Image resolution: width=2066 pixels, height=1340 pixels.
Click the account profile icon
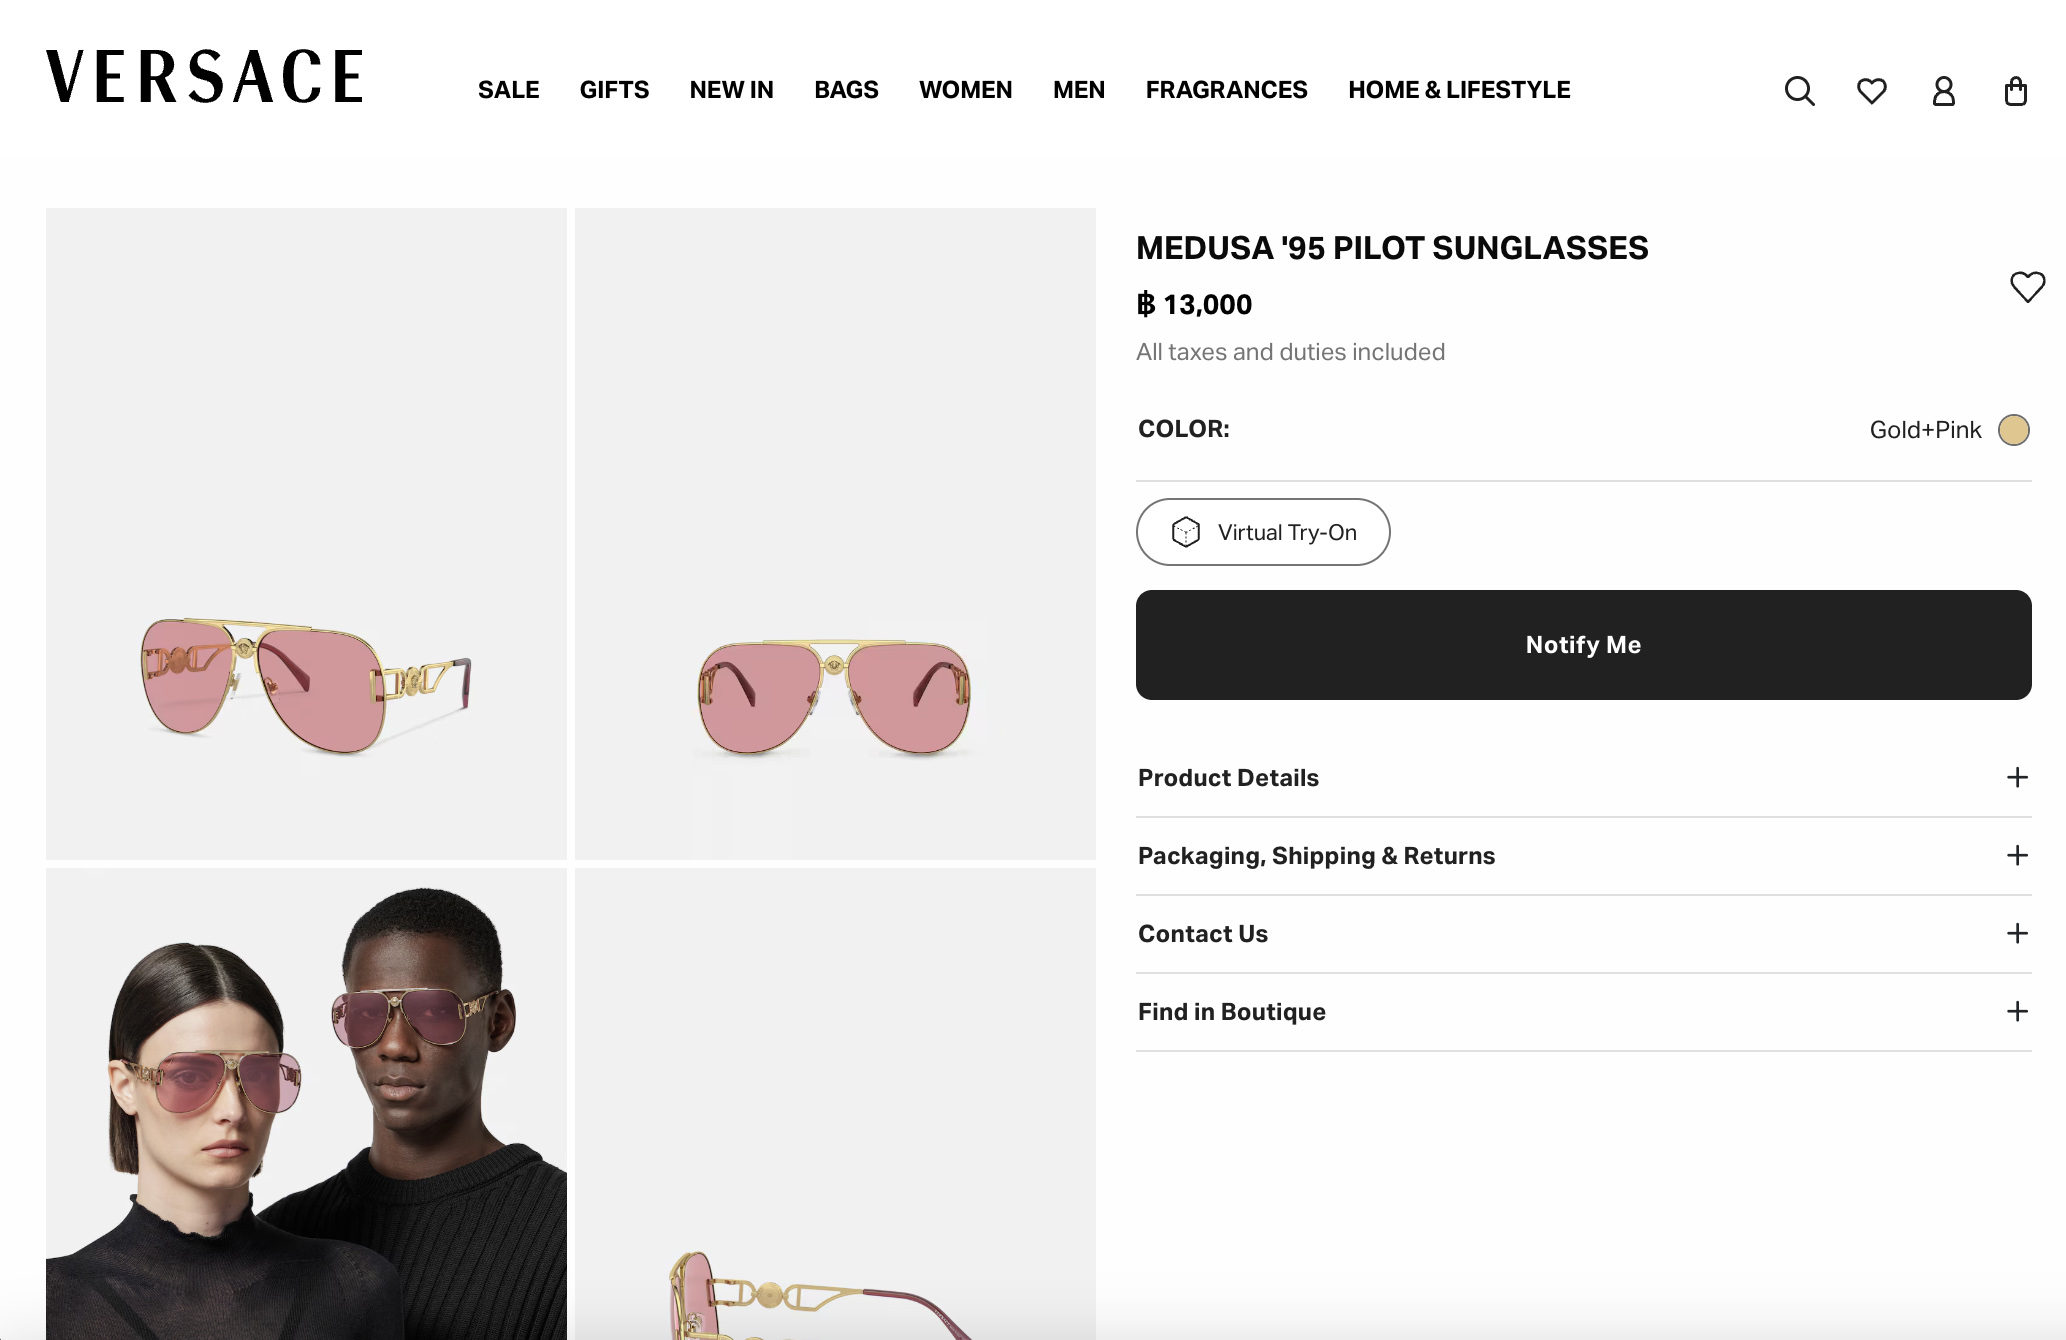coord(1943,92)
